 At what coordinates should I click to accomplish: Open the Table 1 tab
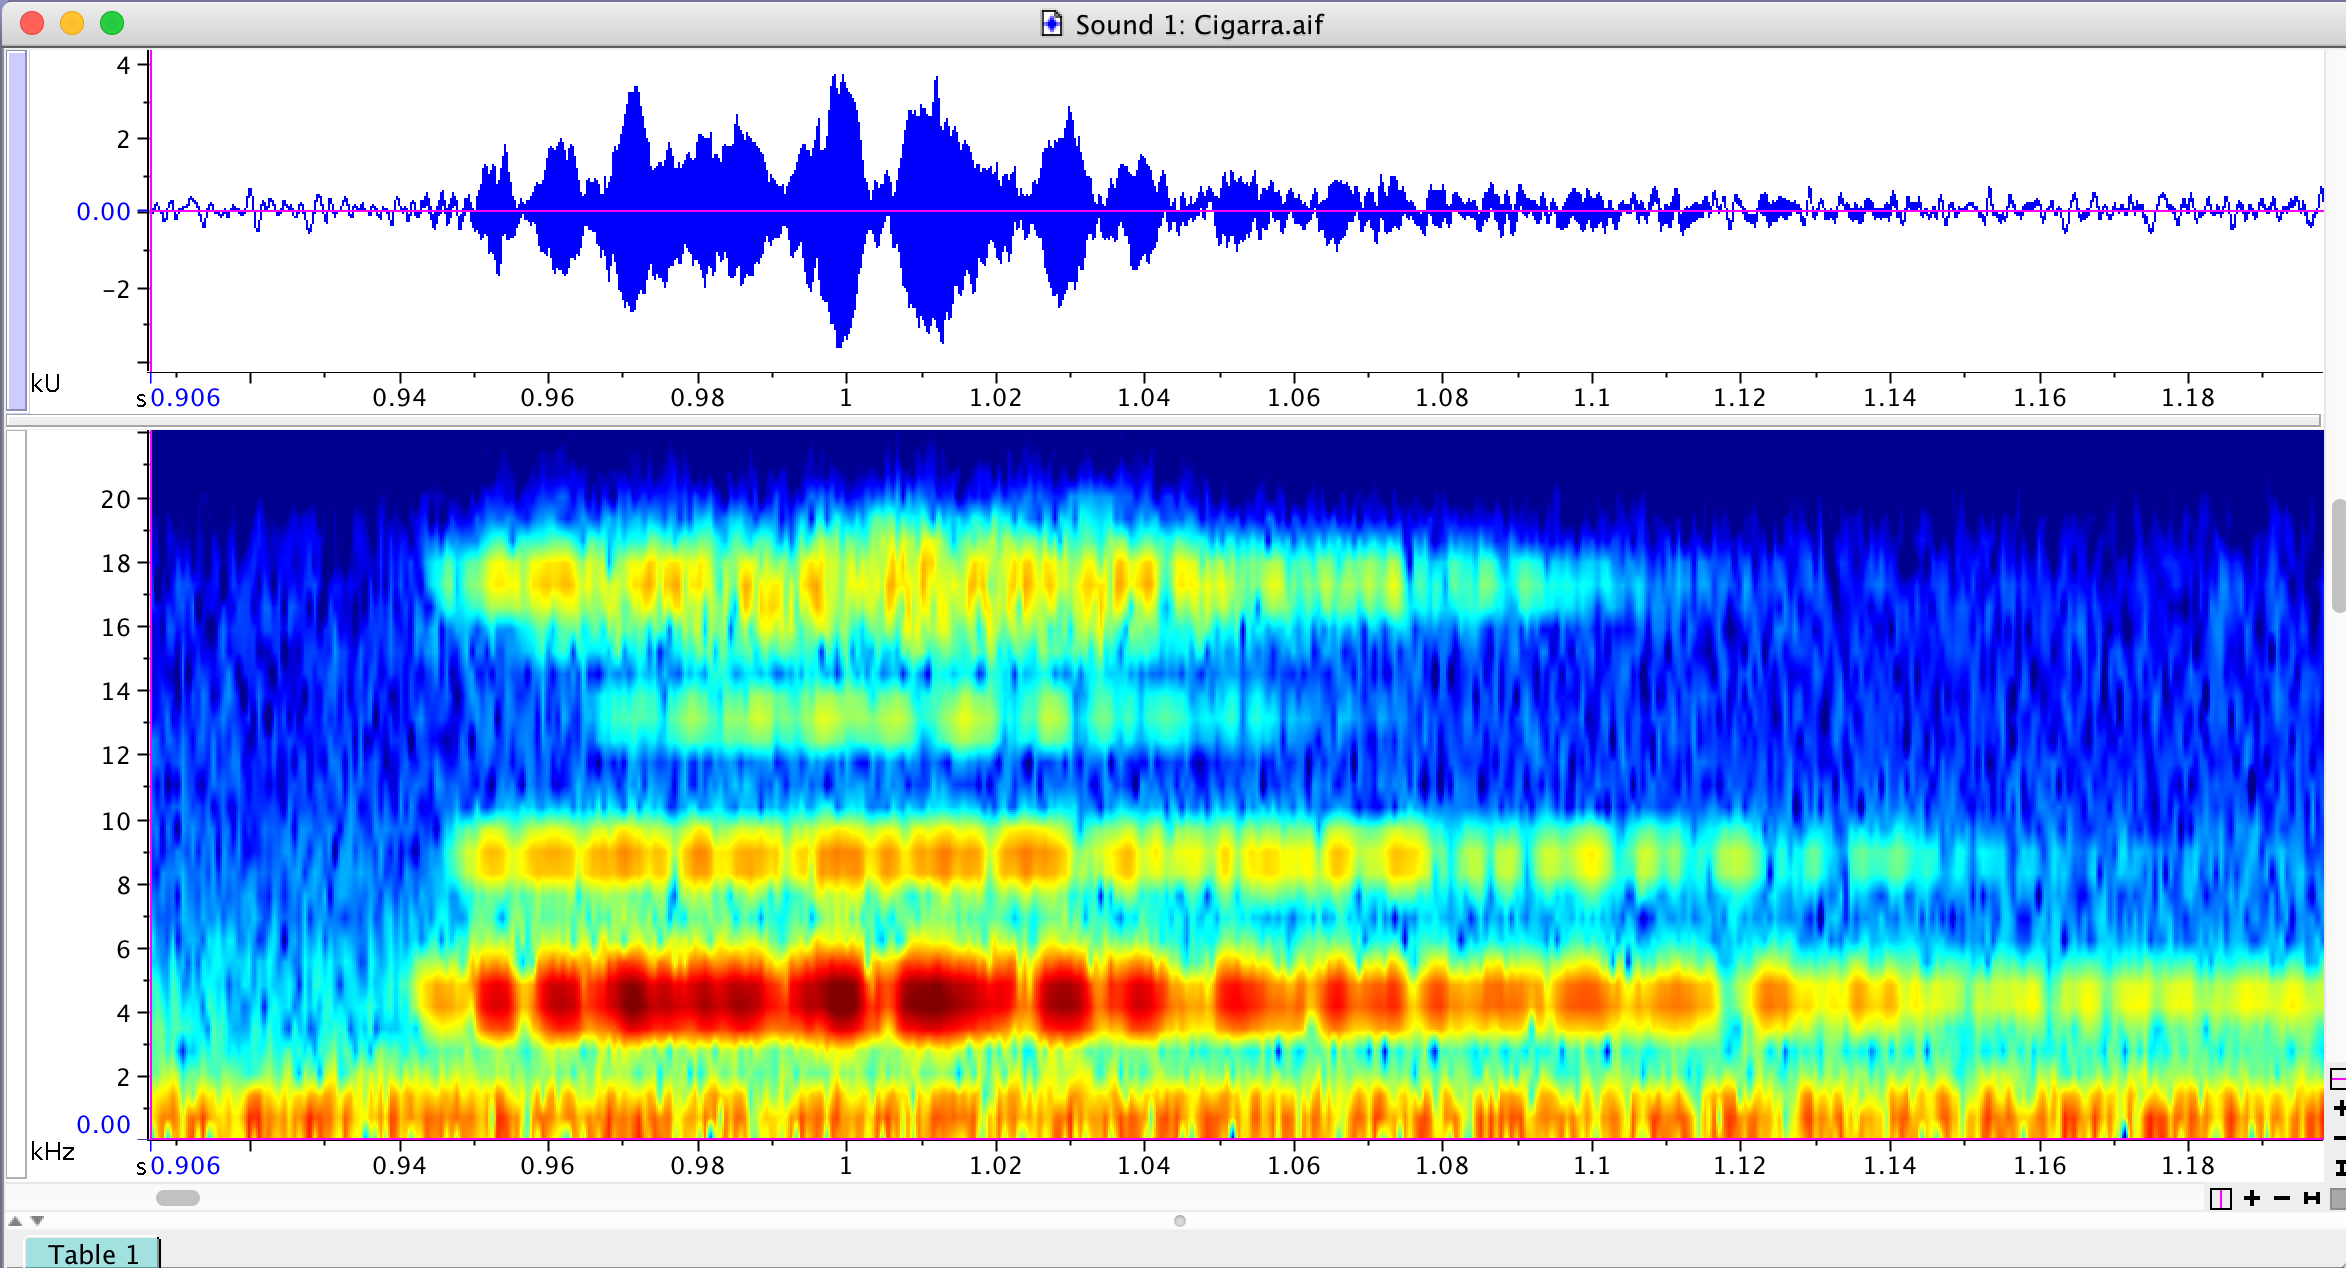tap(92, 1254)
